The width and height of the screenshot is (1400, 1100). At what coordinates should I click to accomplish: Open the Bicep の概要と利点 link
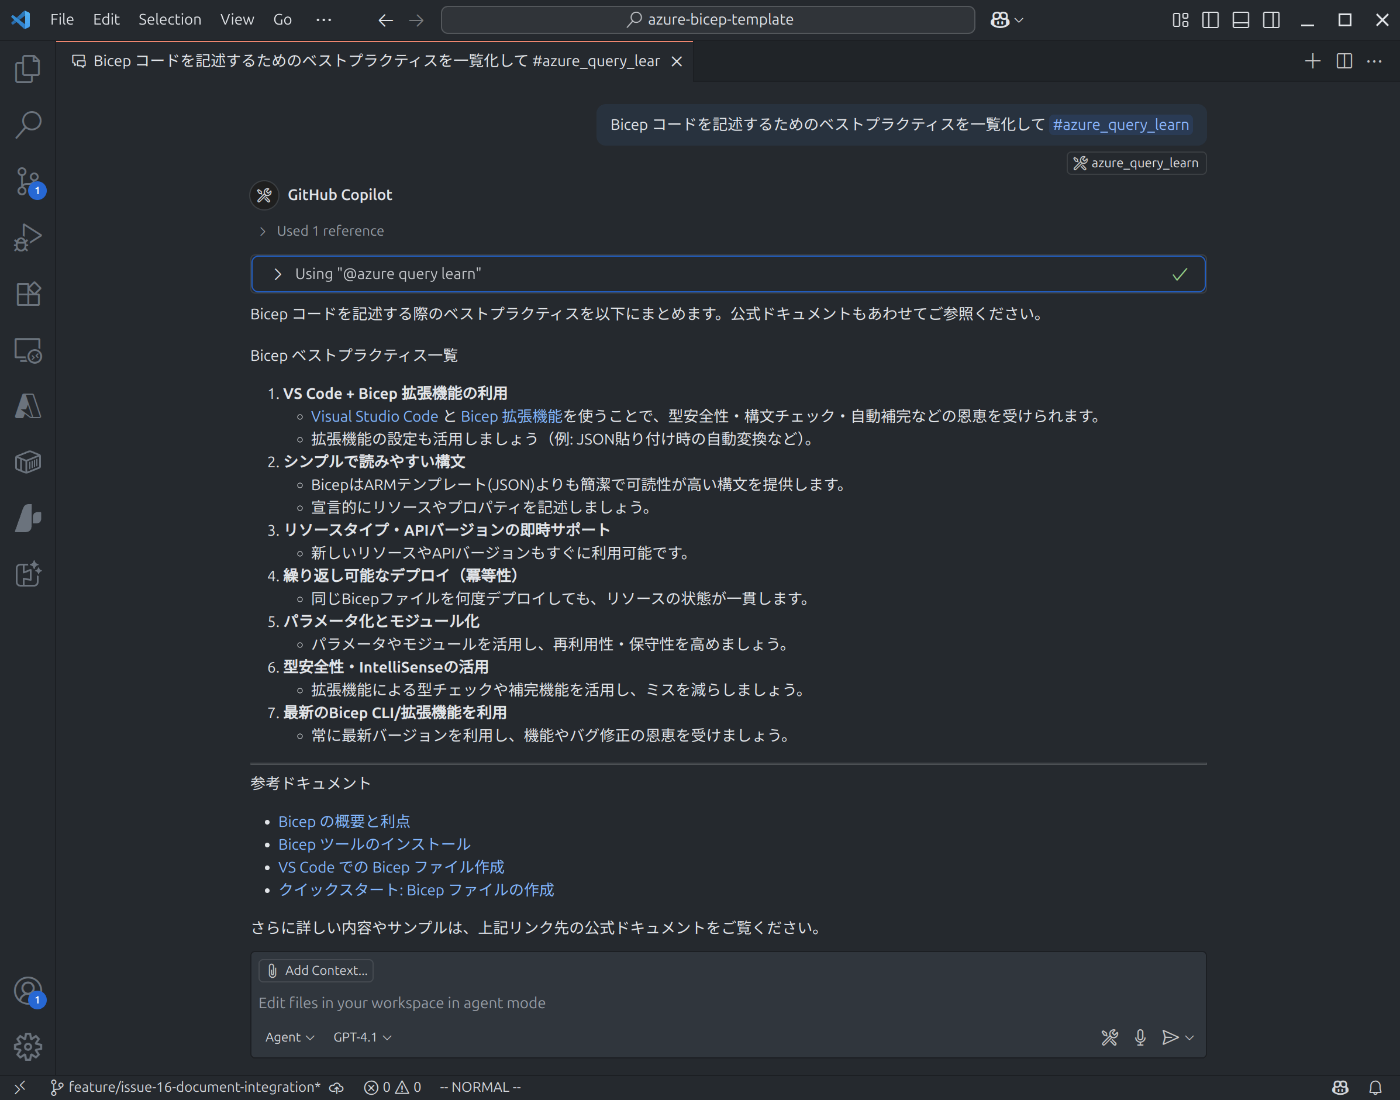(344, 822)
